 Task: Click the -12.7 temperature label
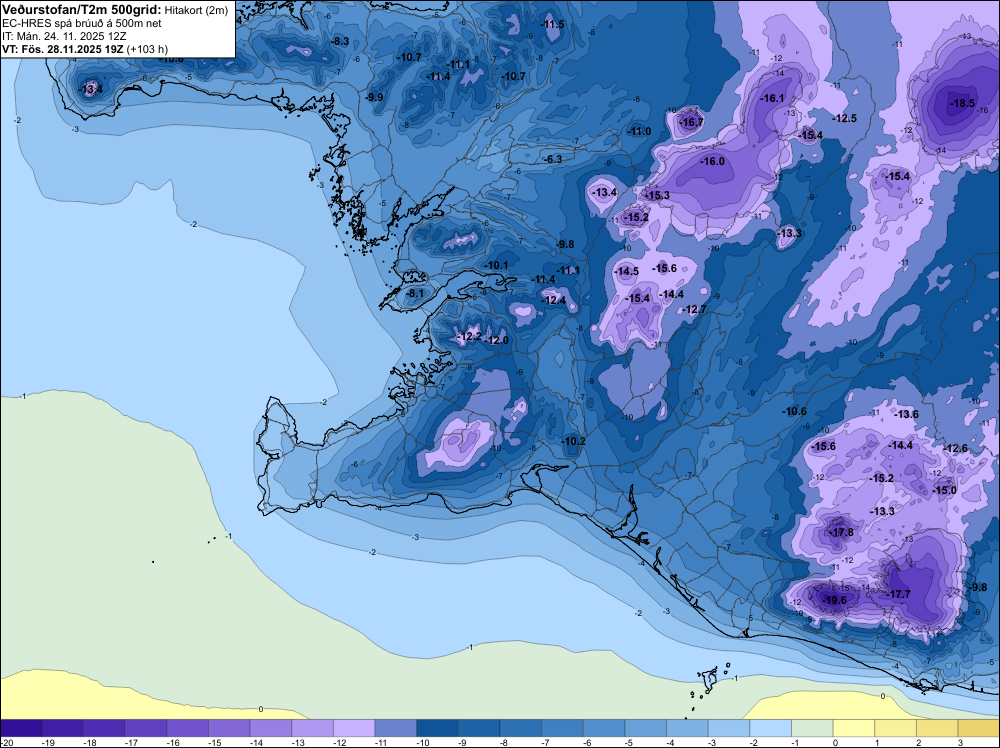[x=695, y=310]
